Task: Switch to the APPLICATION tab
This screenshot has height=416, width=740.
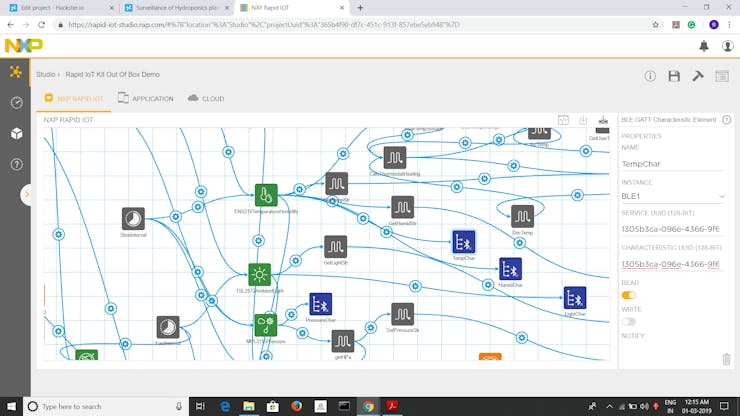Action: pyautogui.click(x=145, y=98)
